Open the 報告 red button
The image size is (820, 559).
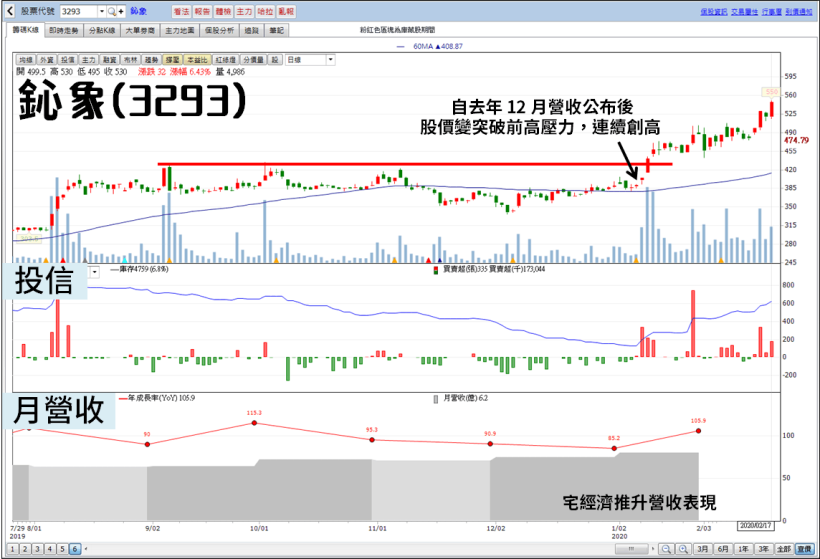click(x=202, y=12)
